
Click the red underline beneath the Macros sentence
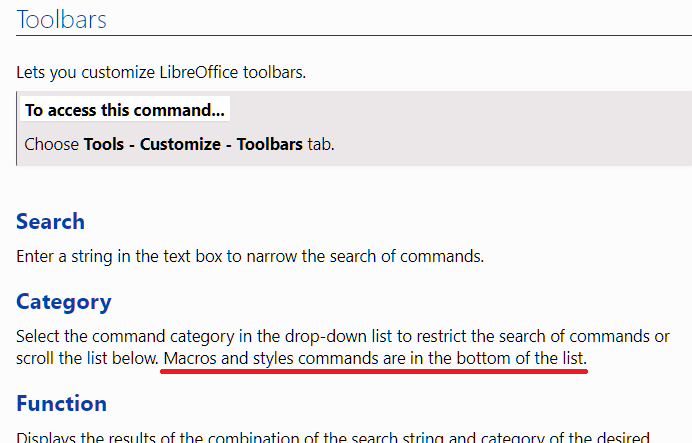pyautogui.click(x=374, y=372)
